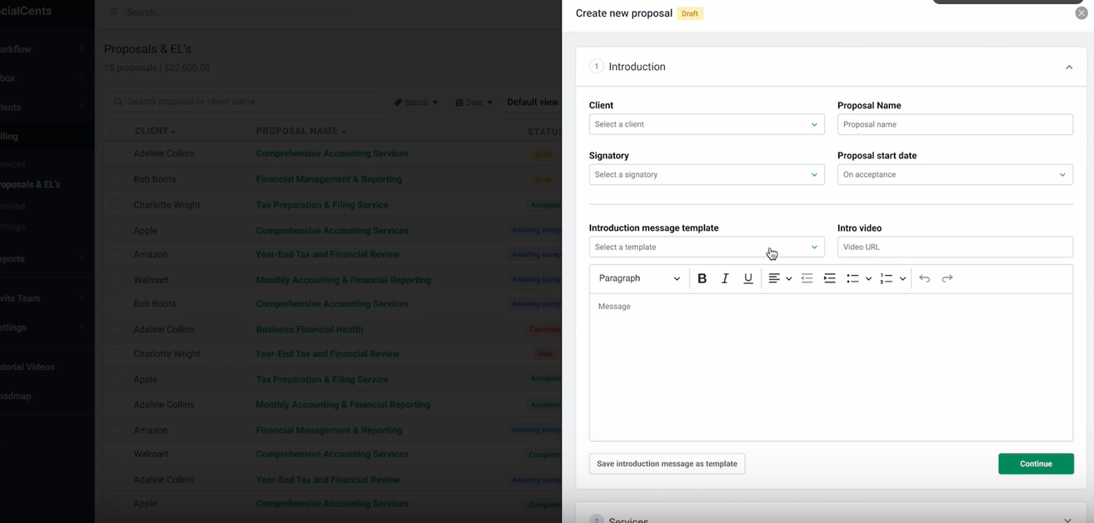Open text alignment options
1094x523 pixels.
click(780, 278)
